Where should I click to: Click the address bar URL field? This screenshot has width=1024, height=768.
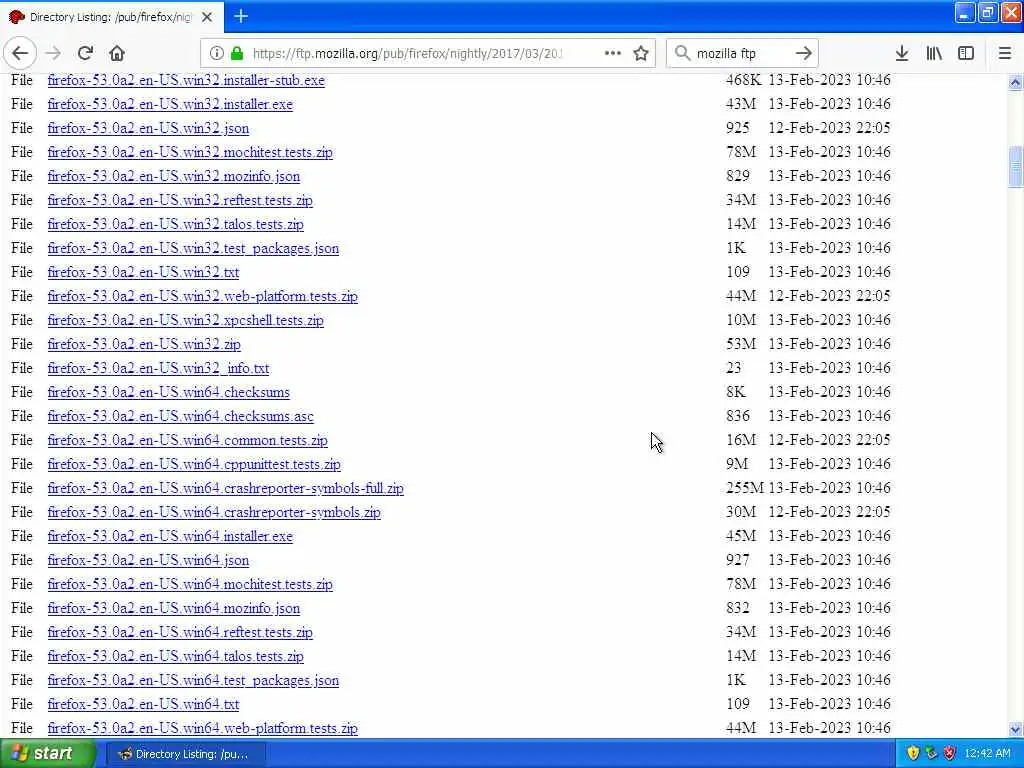pyautogui.click(x=406, y=53)
